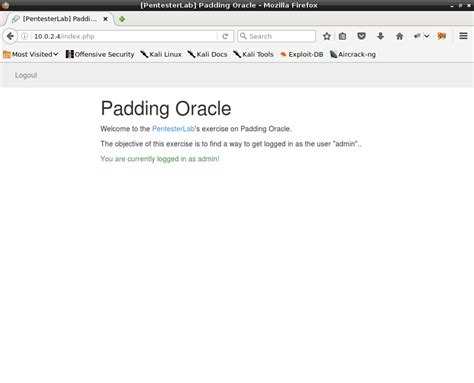Close the PentesterLab tab

click(105, 19)
